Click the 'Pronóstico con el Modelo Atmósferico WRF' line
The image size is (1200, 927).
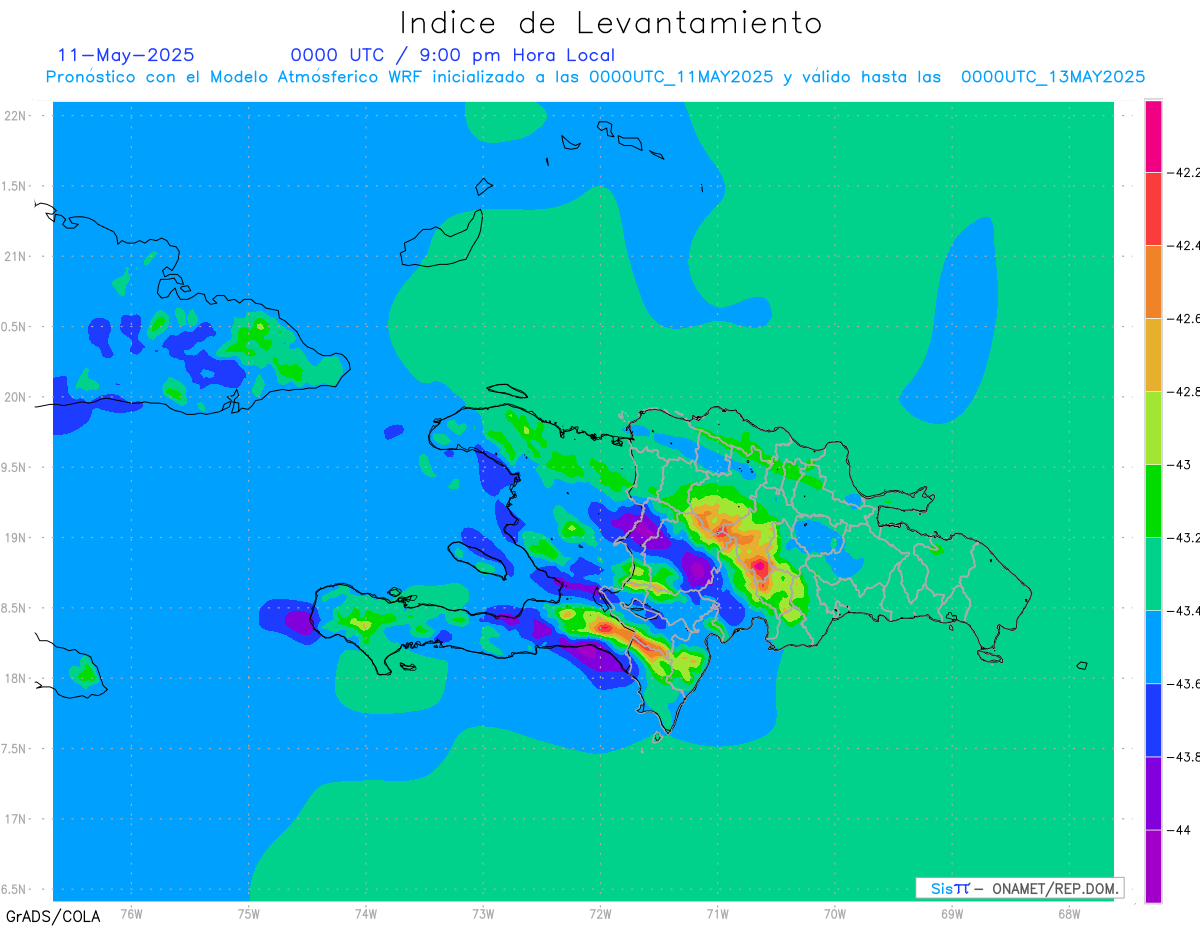tap(595, 77)
